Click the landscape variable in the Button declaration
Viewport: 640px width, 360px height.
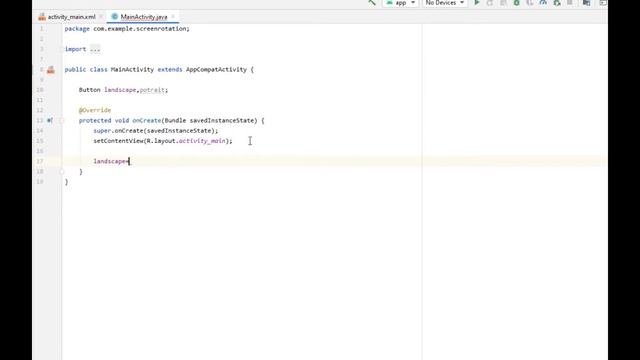click(x=120, y=90)
